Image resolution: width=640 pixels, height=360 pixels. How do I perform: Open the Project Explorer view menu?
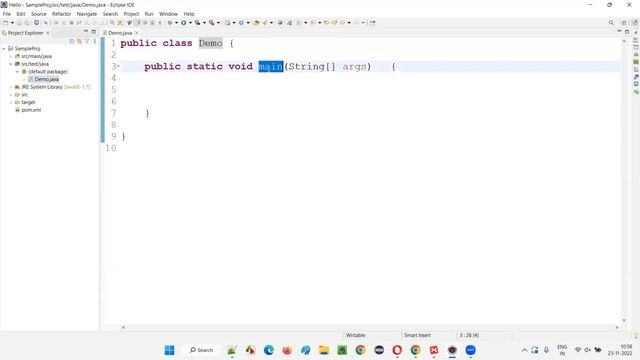click(94, 41)
